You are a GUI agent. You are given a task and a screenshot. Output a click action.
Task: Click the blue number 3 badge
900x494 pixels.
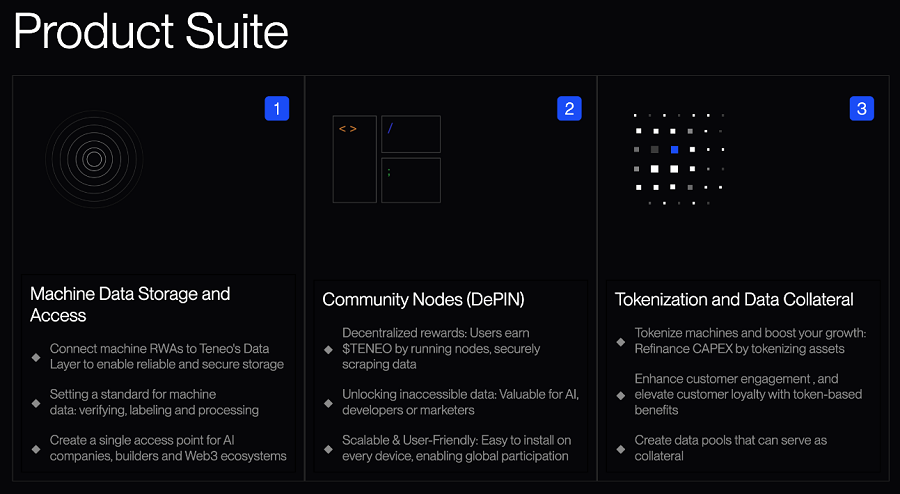pyautogui.click(x=862, y=108)
